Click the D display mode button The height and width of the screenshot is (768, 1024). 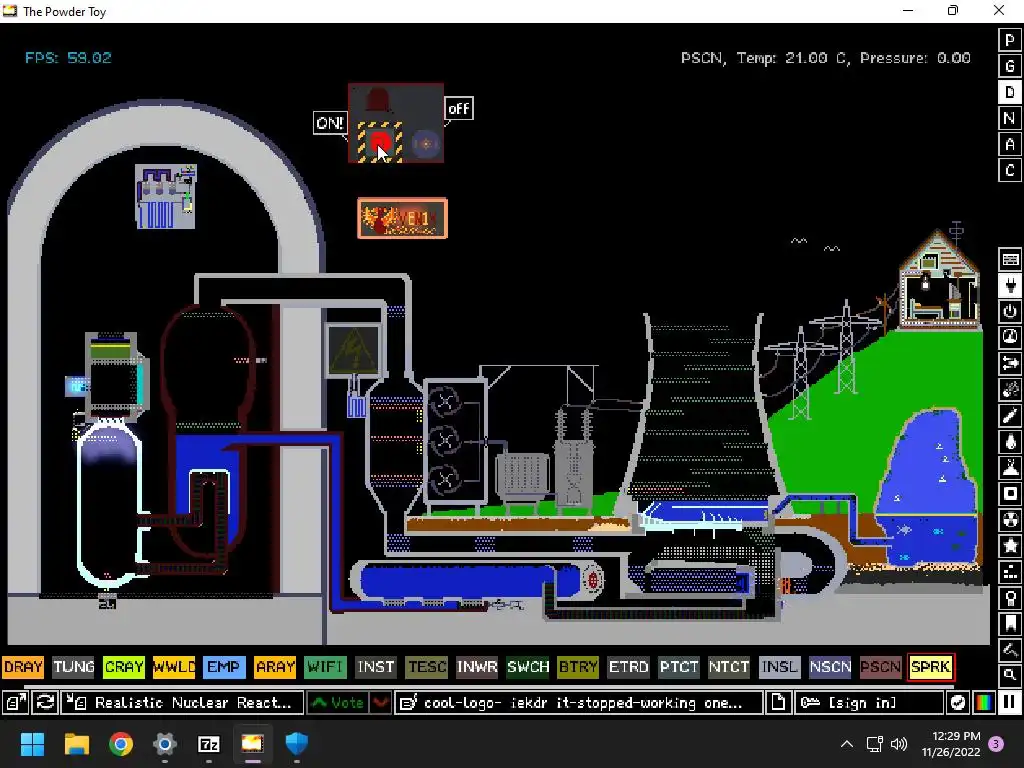pyautogui.click(x=1010, y=92)
